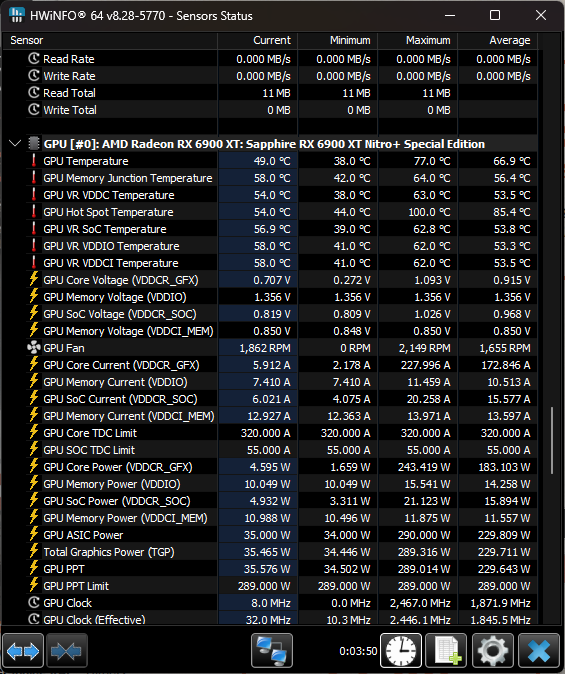Collapse the GPU [#0] AMD Radeon group

15,144
